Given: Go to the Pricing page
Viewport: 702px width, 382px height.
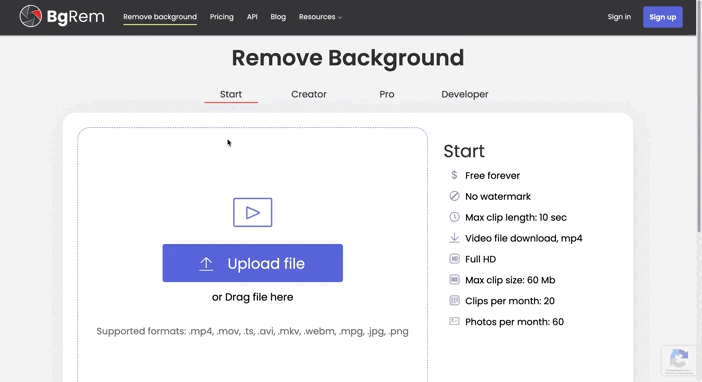Looking at the screenshot, I should (222, 17).
